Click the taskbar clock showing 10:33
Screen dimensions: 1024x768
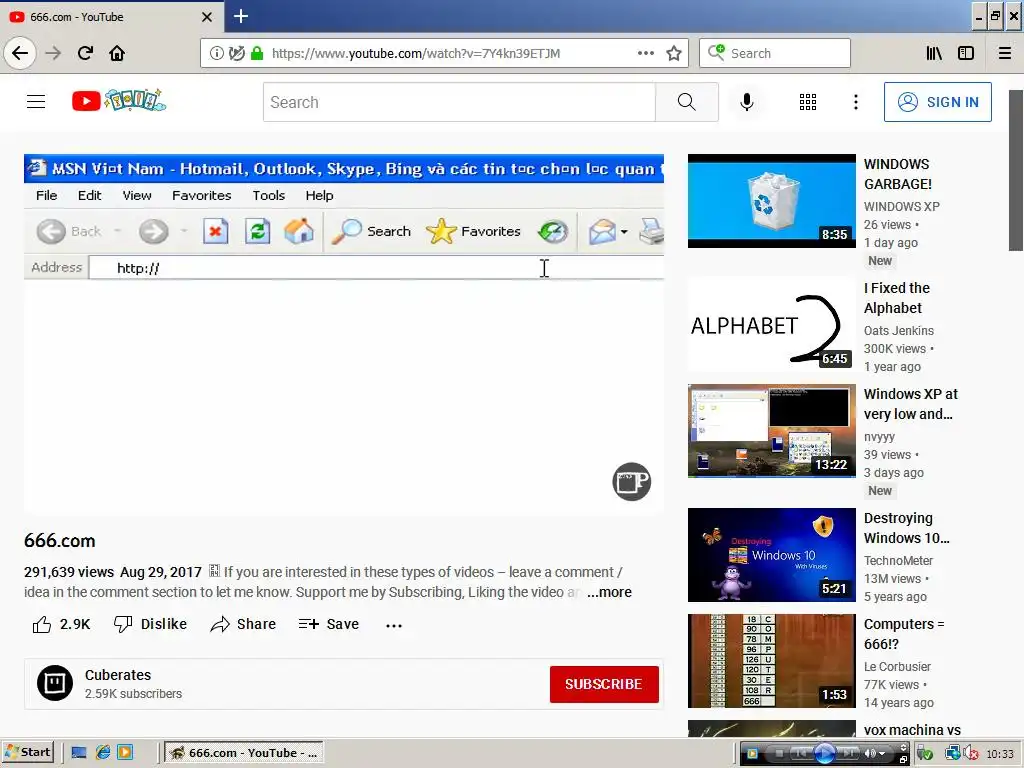click(1000, 754)
